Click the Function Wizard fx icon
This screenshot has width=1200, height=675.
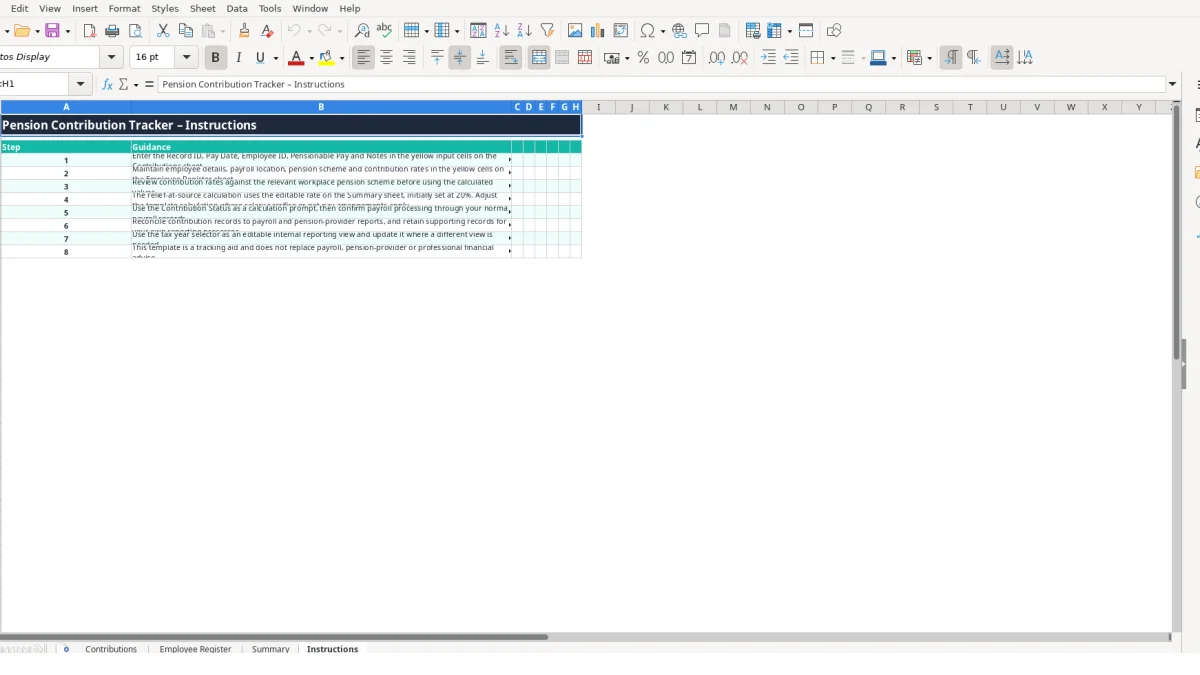[108, 85]
